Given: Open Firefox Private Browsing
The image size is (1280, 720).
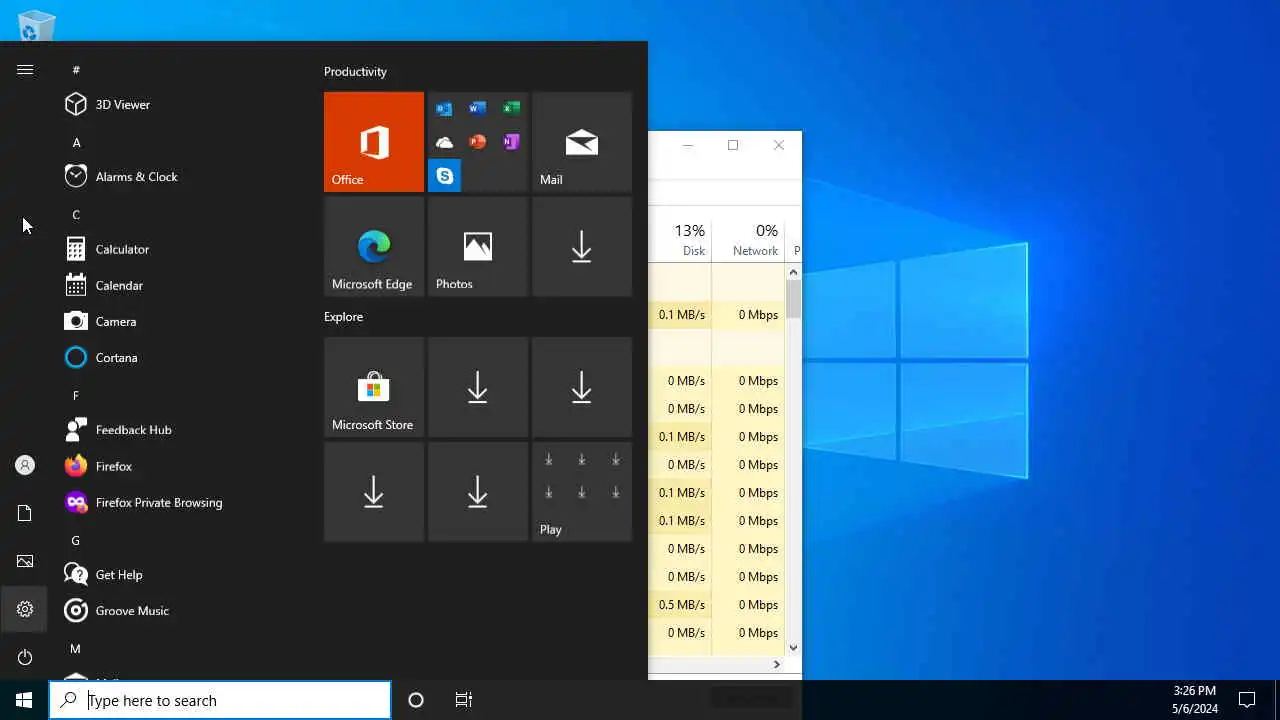Looking at the screenshot, I should pos(179,502).
